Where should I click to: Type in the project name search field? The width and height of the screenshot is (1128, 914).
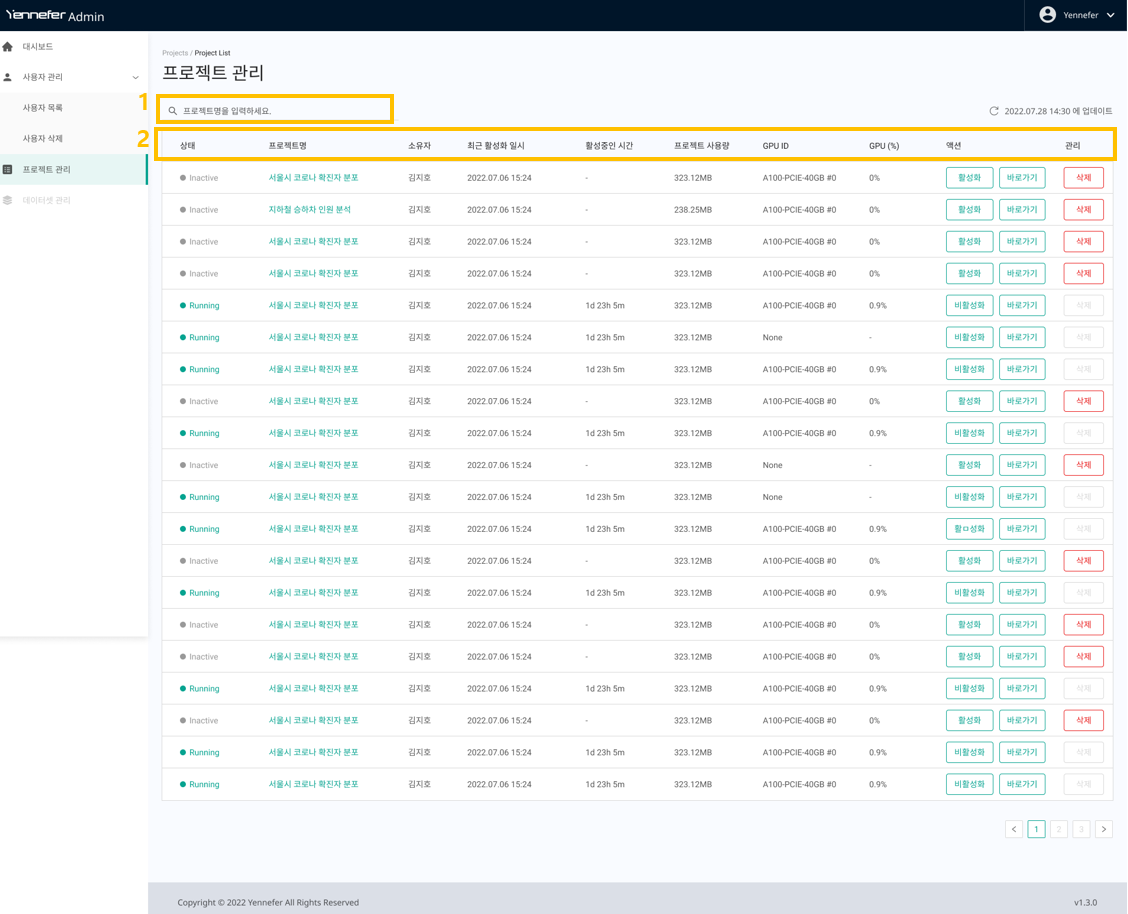tap(280, 111)
